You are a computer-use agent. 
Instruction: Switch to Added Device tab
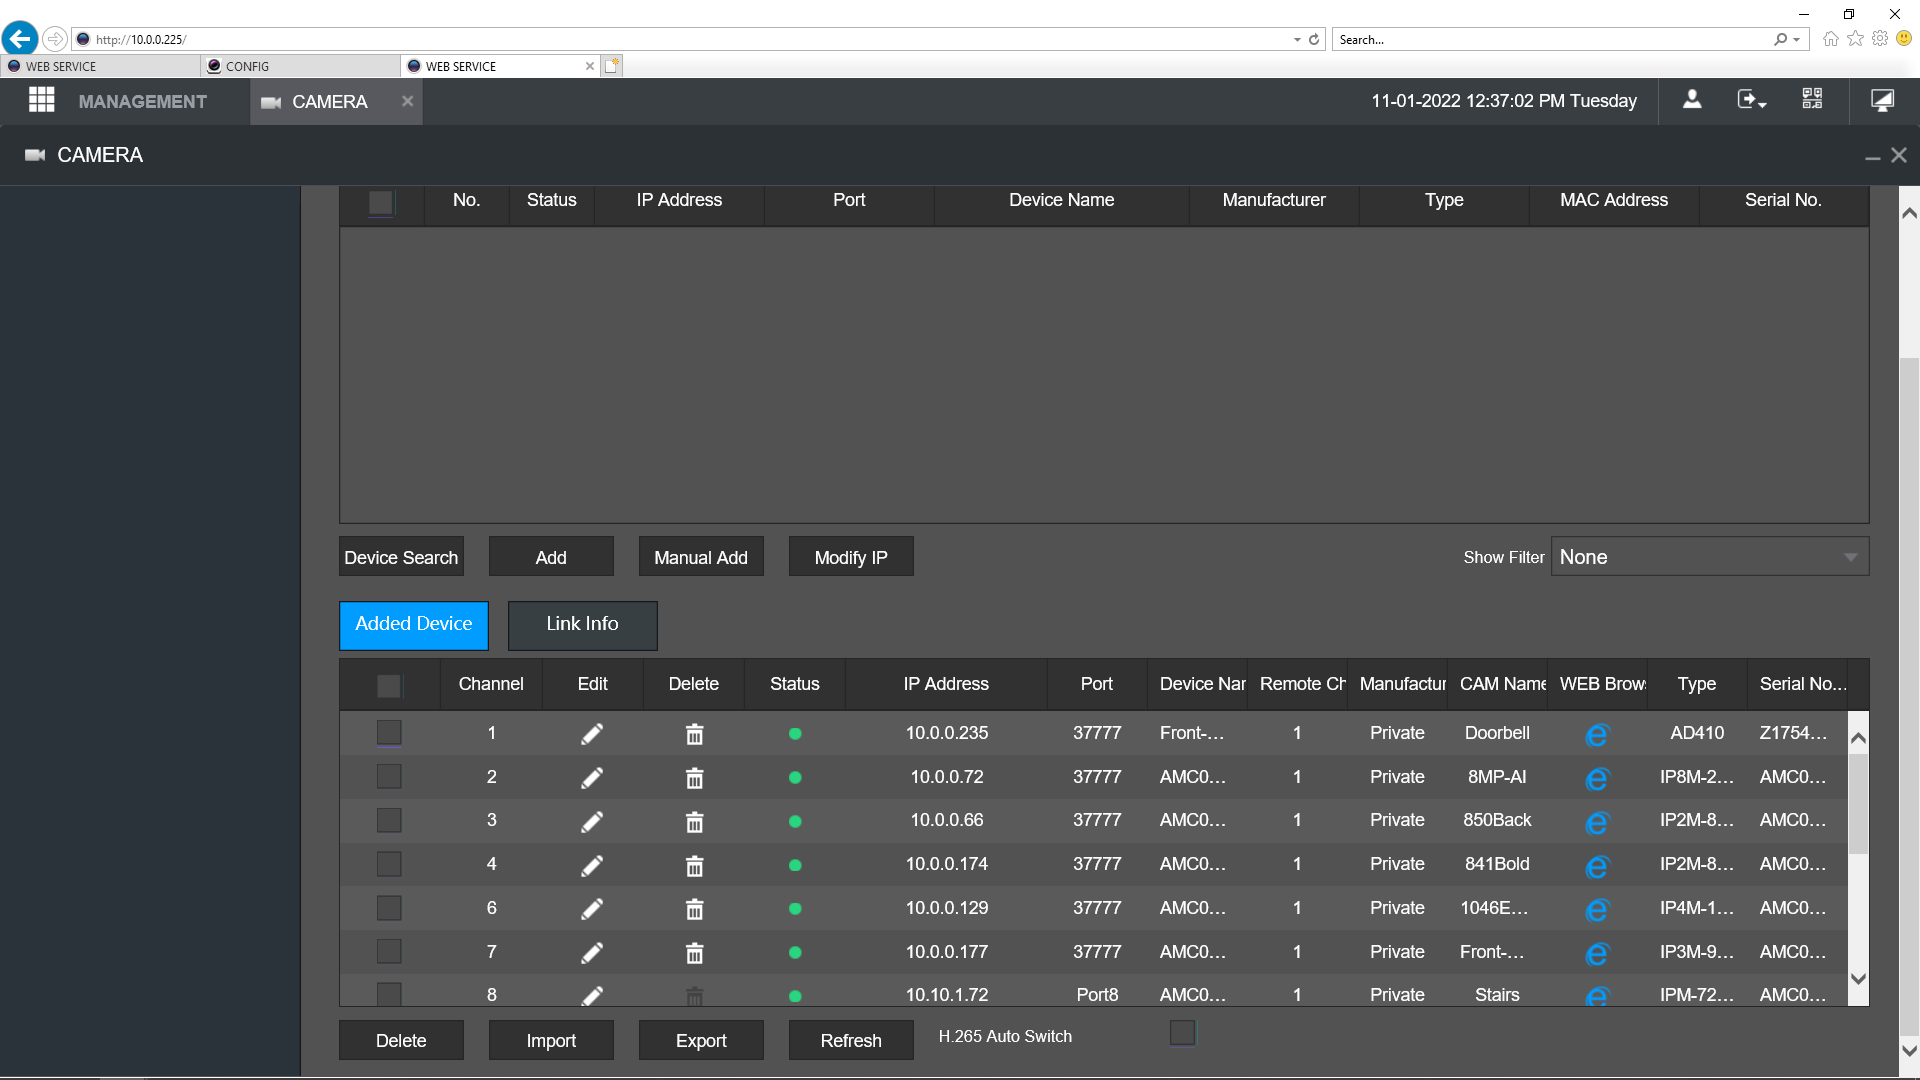(414, 625)
